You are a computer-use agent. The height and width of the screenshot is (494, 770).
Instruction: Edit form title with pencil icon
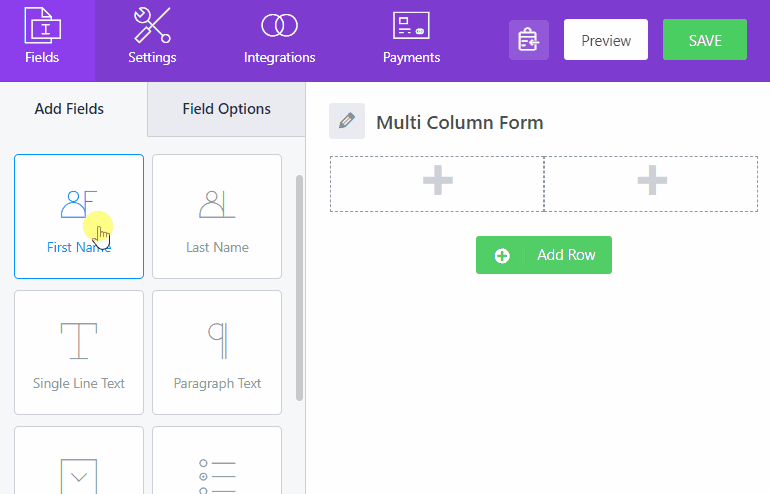click(347, 121)
